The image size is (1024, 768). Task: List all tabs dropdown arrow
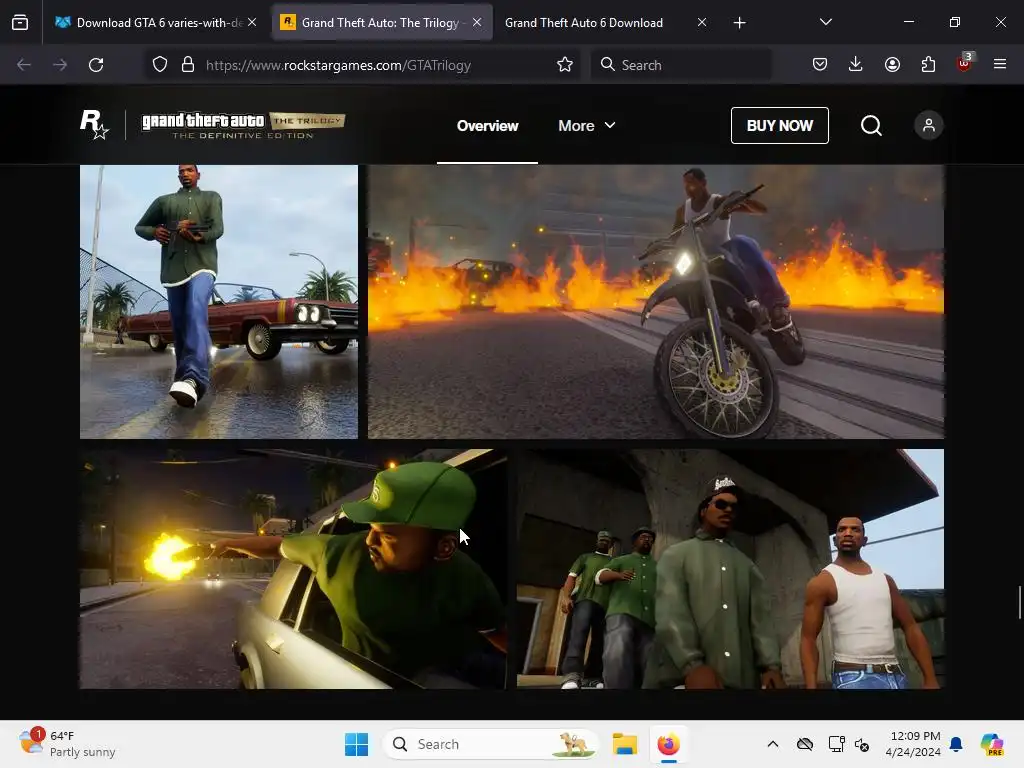click(825, 22)
